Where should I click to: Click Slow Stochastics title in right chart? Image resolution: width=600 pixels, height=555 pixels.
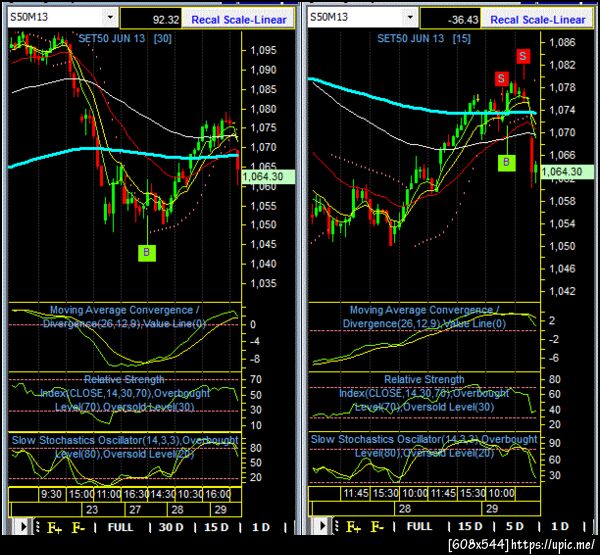(x=424, y=446)
